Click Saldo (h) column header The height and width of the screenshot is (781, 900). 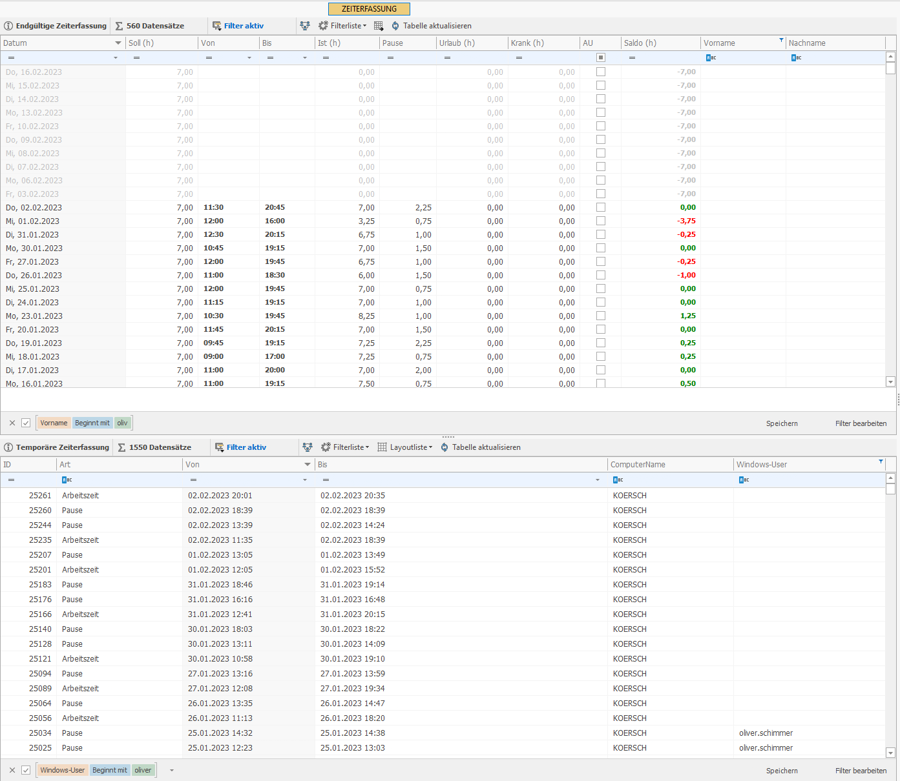[x=661, y=43]
